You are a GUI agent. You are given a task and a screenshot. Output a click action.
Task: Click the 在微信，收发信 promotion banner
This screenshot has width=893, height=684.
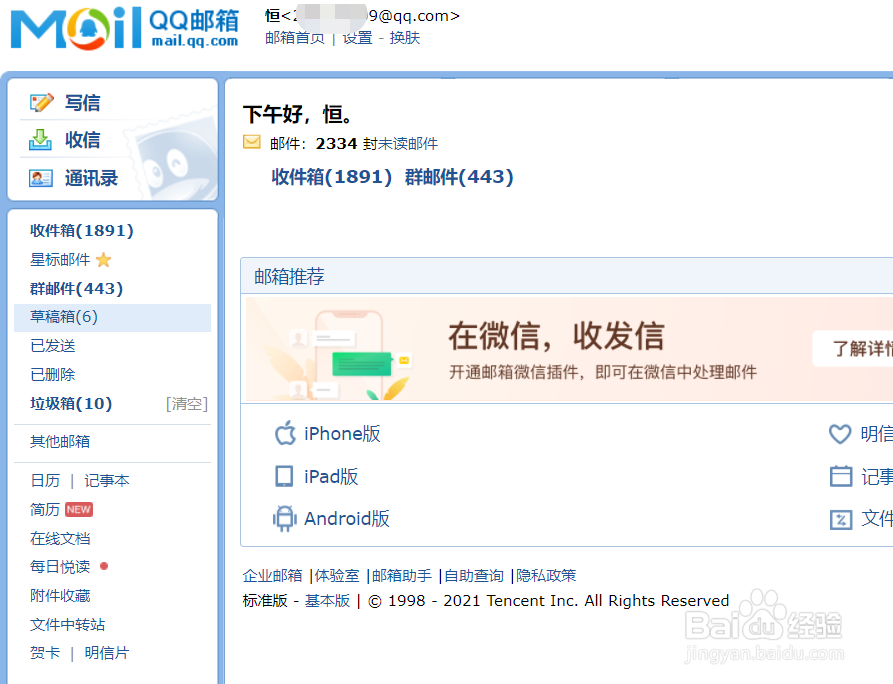[568, 349]
